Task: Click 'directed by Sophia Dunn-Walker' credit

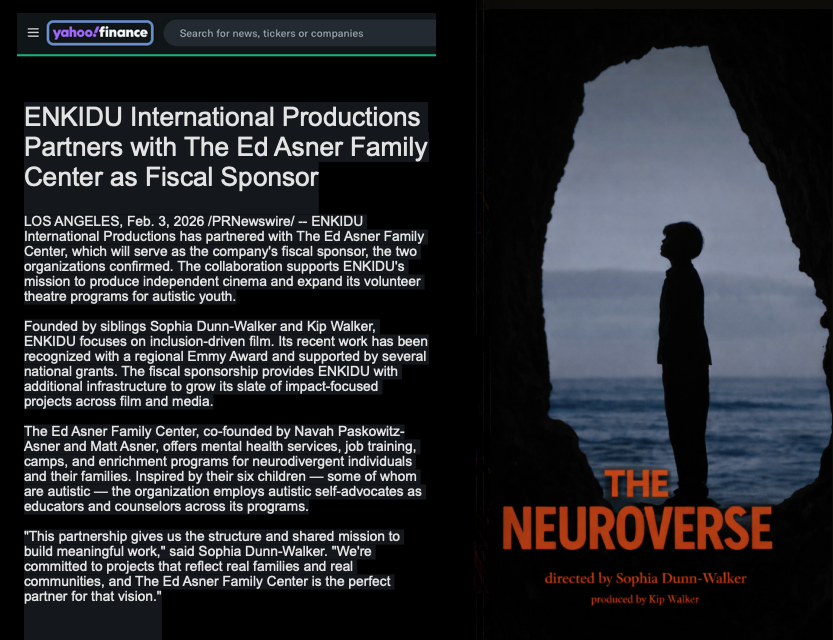Action: tap(645, 578)
